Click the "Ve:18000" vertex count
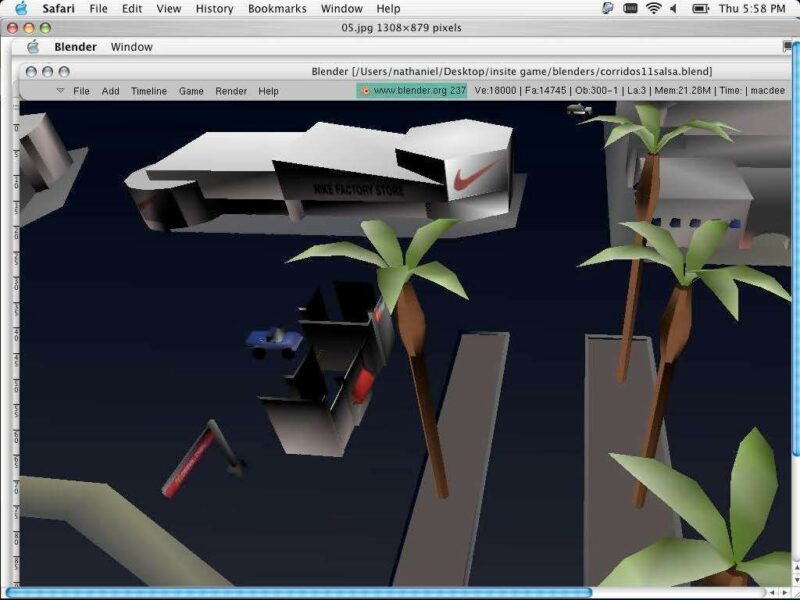800x600 pixels. point(495,91)
